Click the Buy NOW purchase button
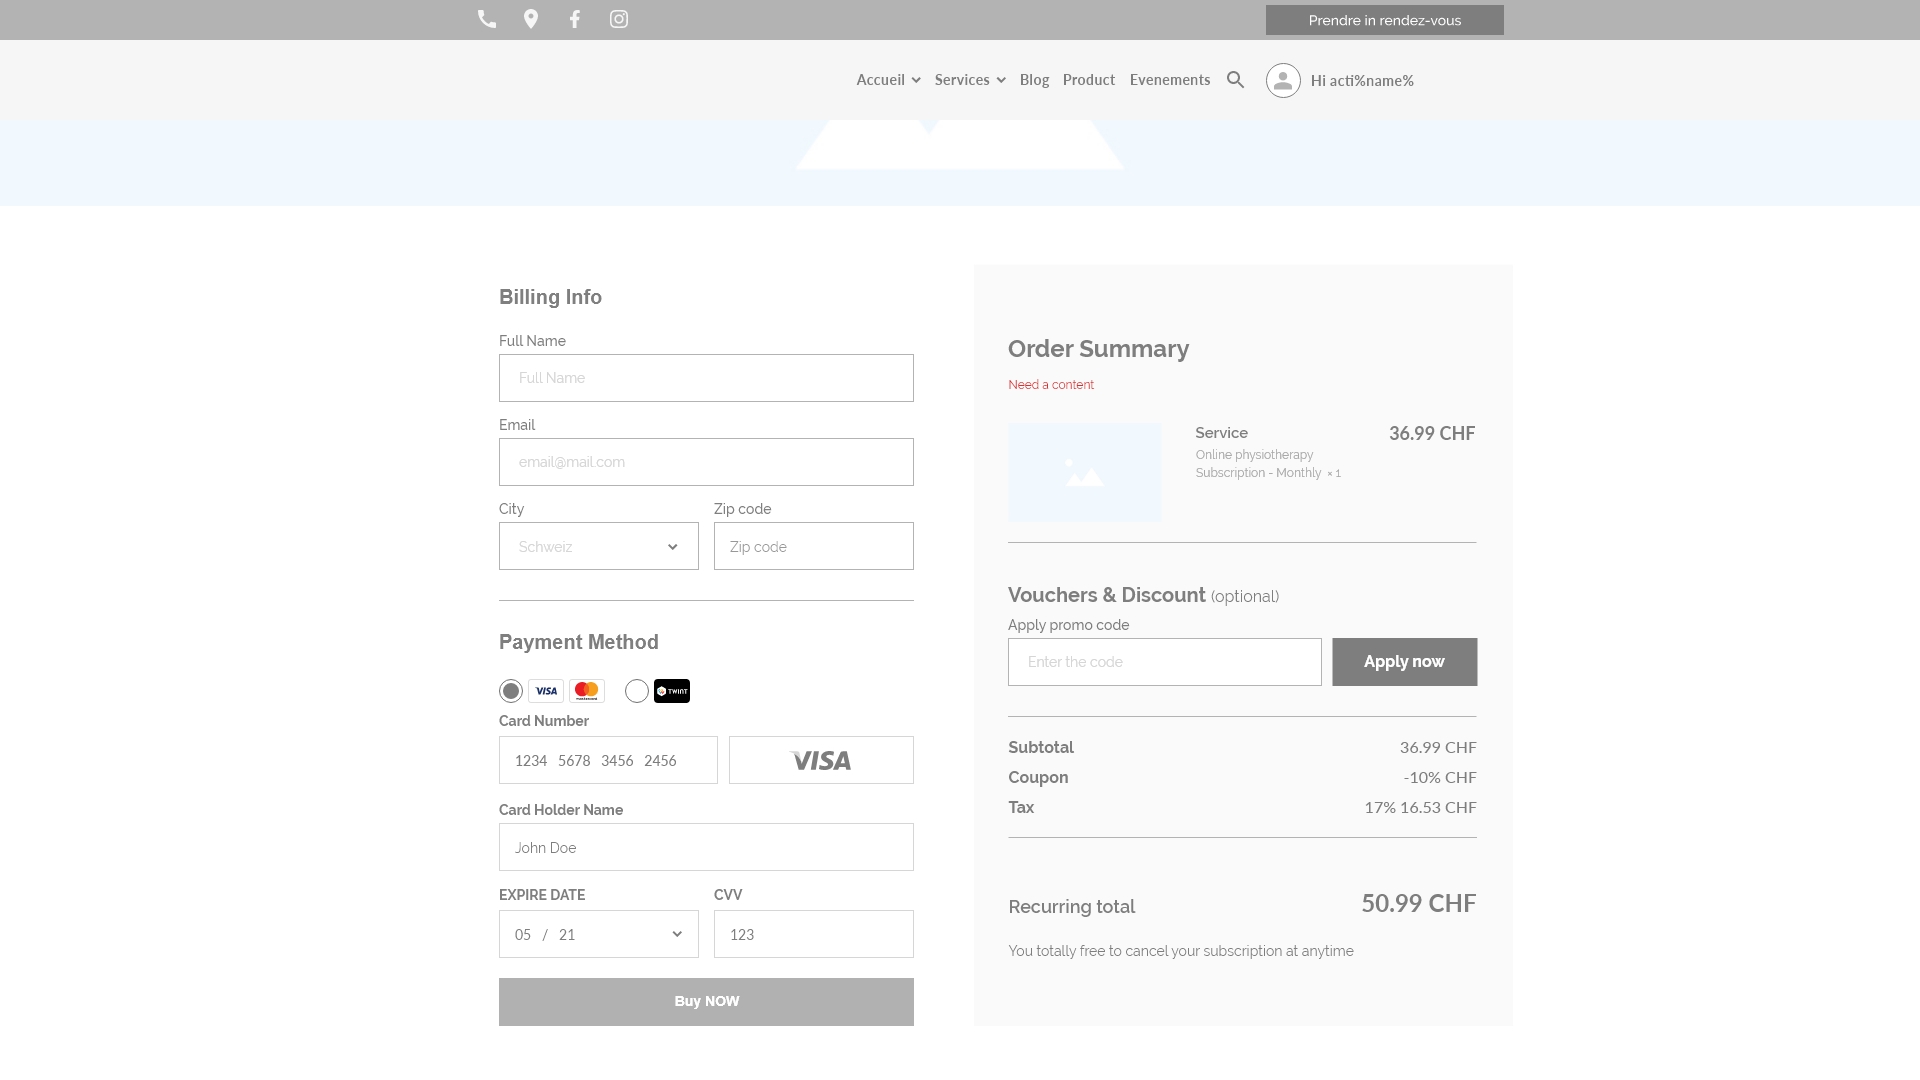This screenshot has height=1080, width=1920. coord(705,1001)
